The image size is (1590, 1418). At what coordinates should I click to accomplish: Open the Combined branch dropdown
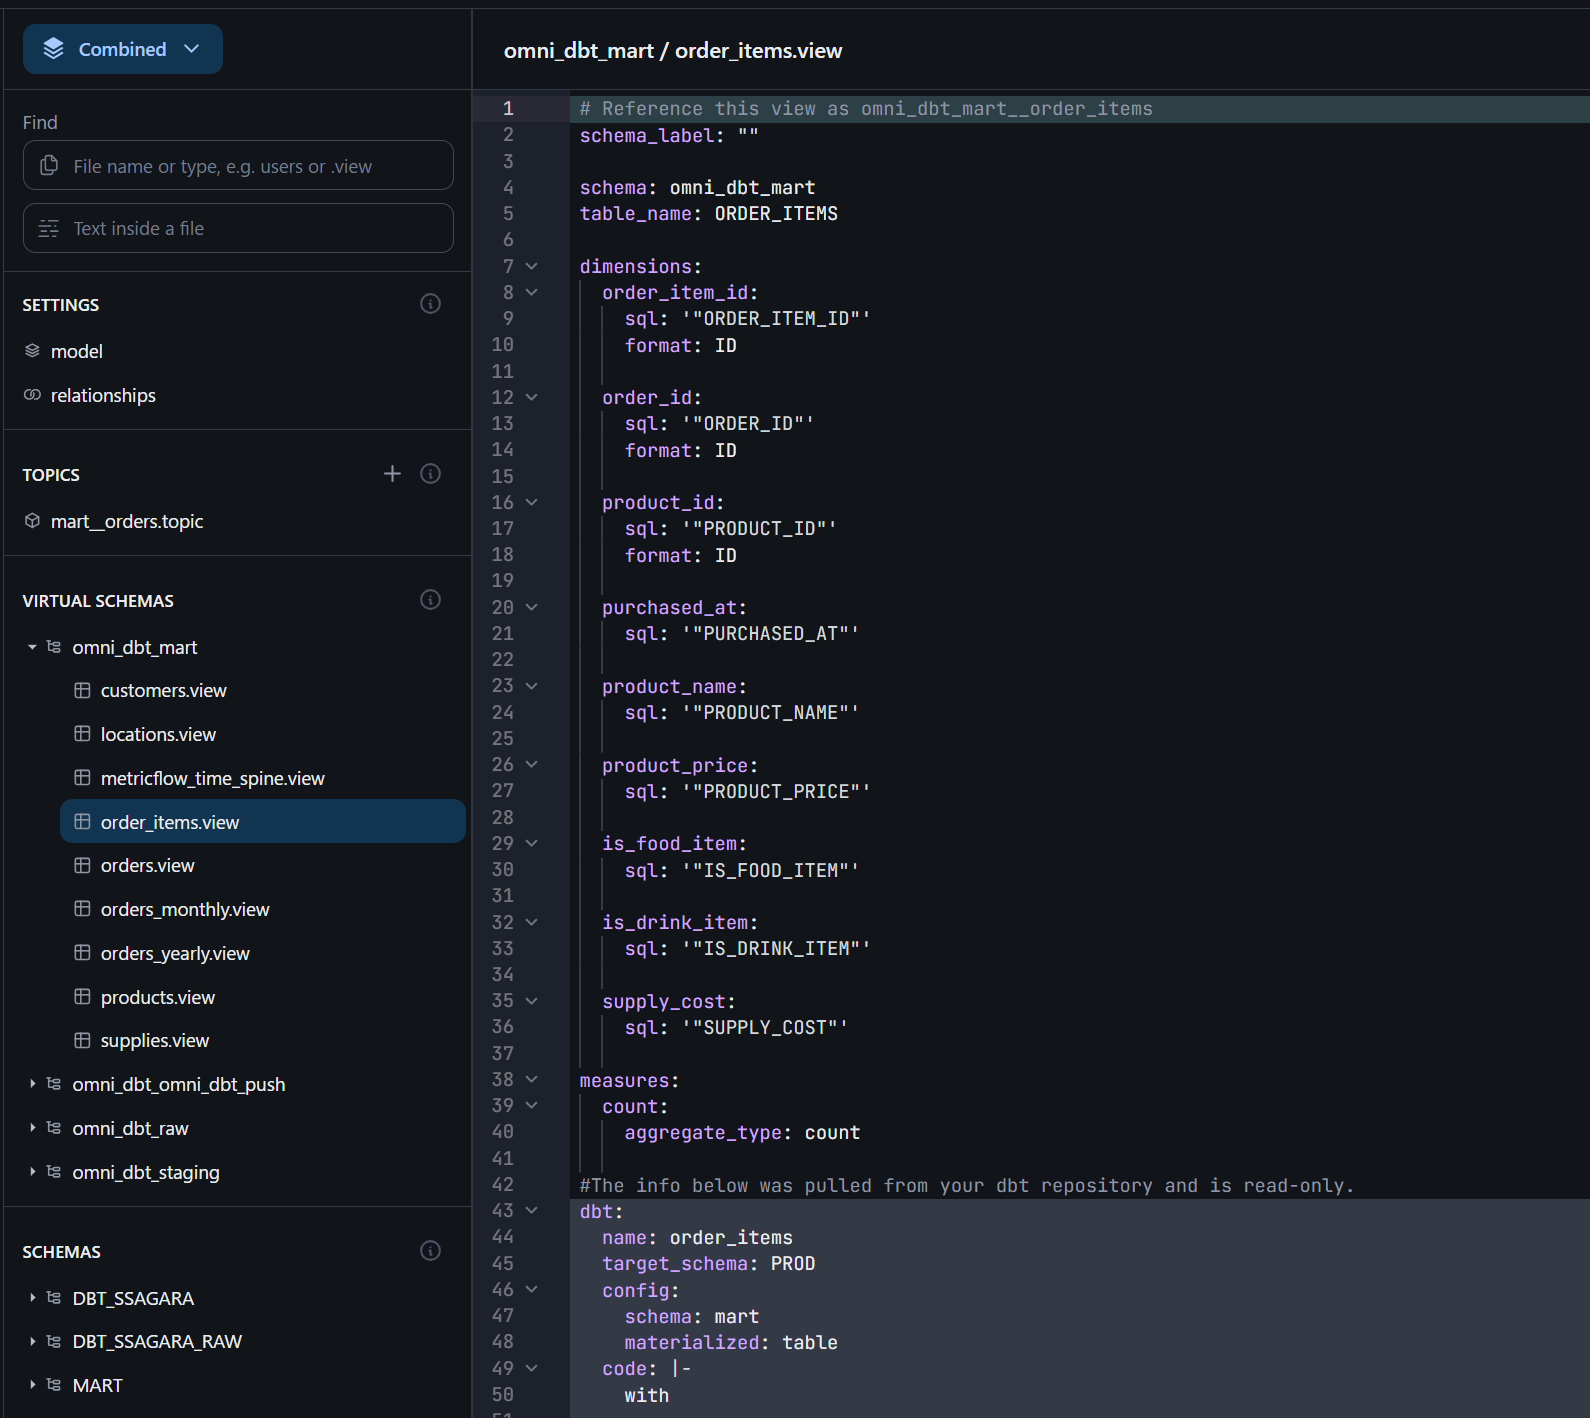coord(123,49)
